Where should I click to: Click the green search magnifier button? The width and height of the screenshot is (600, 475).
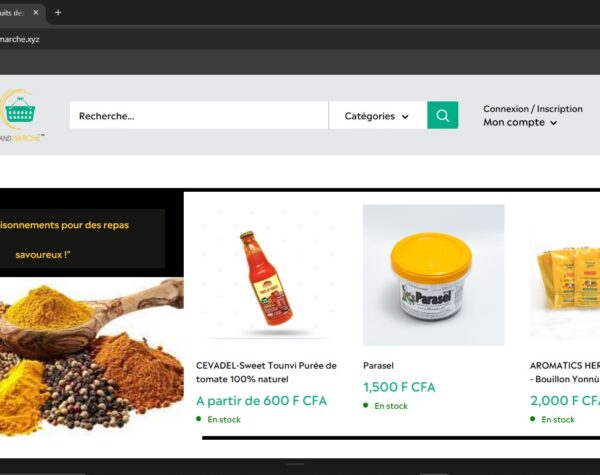pyautogui.click(x=442, y=115)
